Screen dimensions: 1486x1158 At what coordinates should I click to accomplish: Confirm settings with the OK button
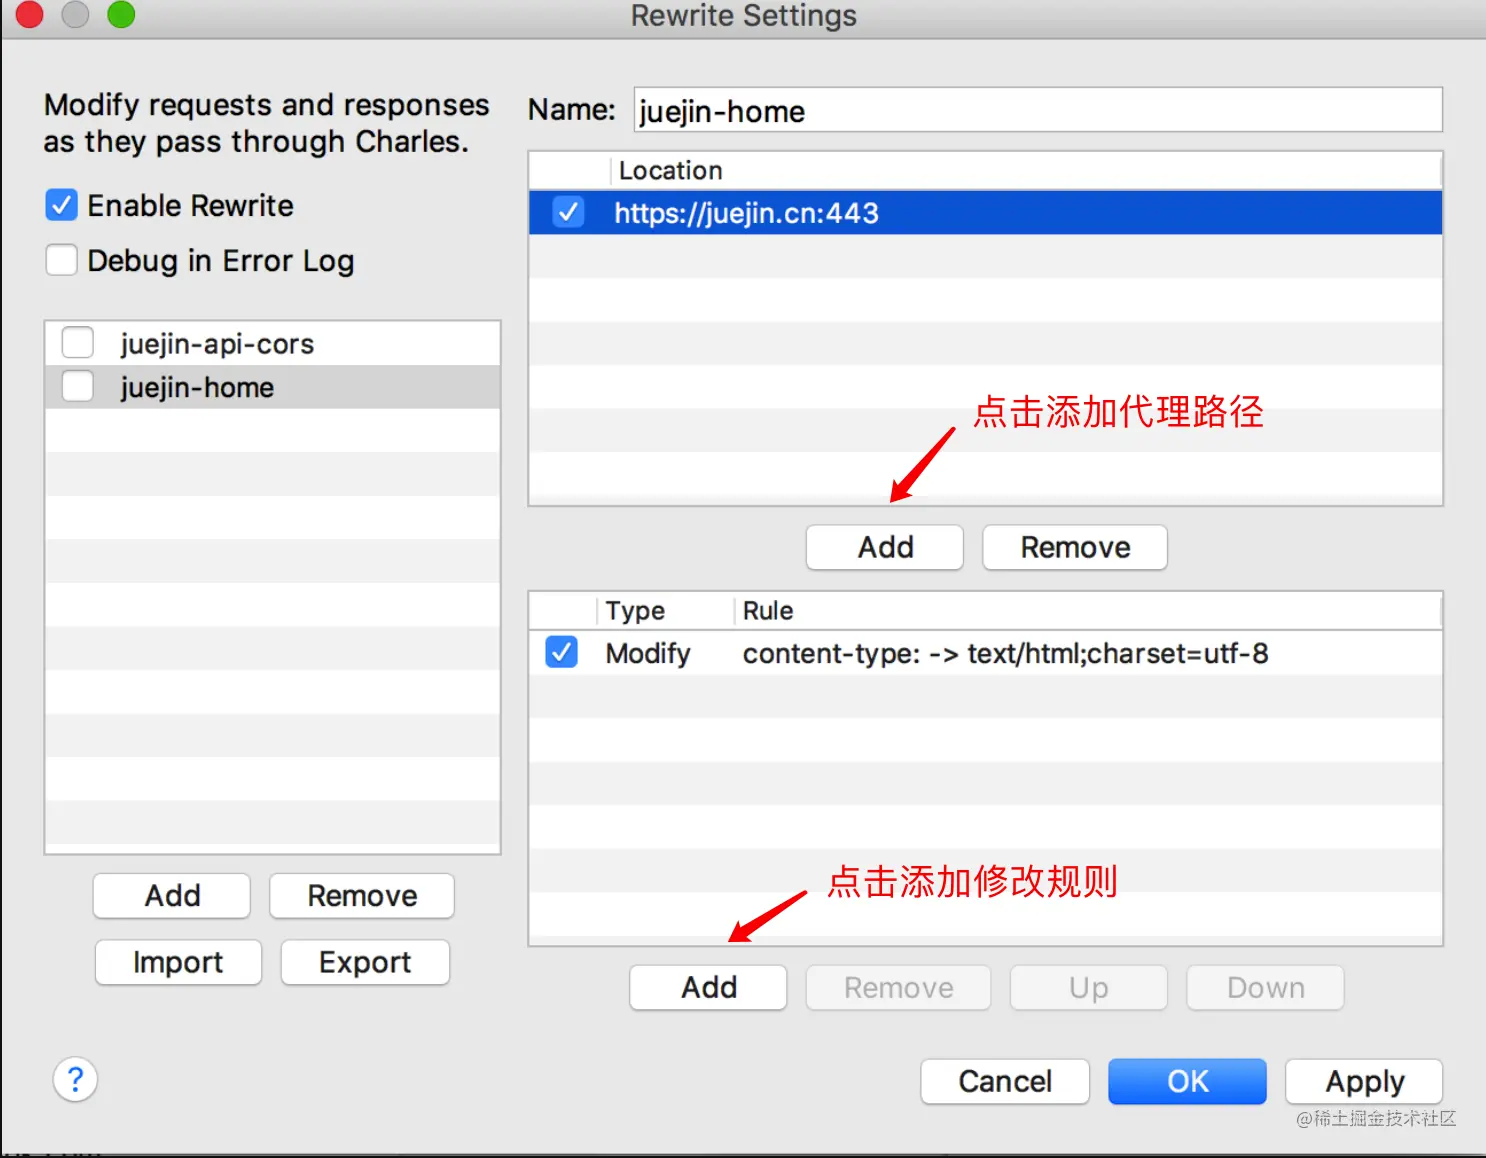point(1187,1081)
